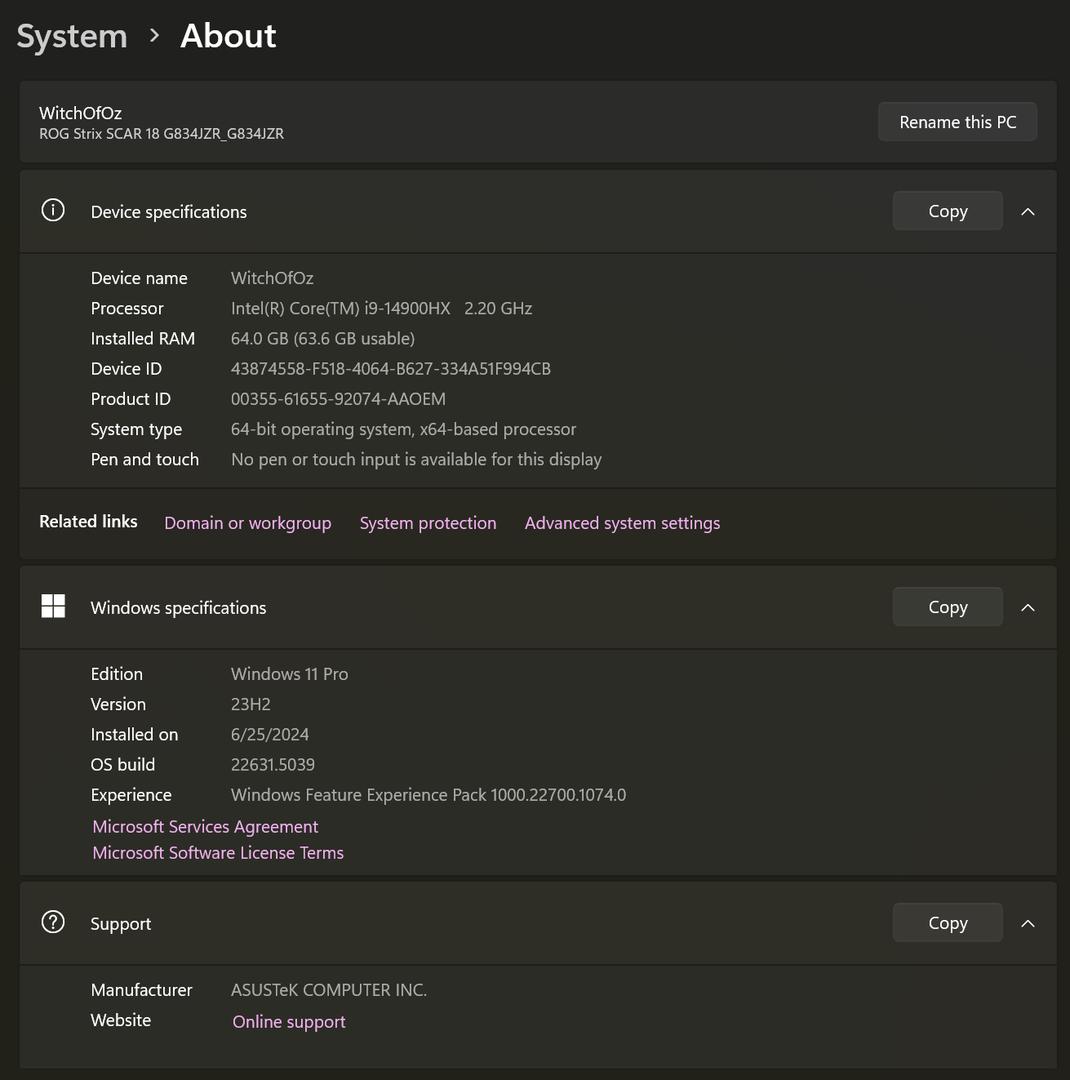Copy the Support information
Screen dimensions: 1070x1080
[947, 923]
